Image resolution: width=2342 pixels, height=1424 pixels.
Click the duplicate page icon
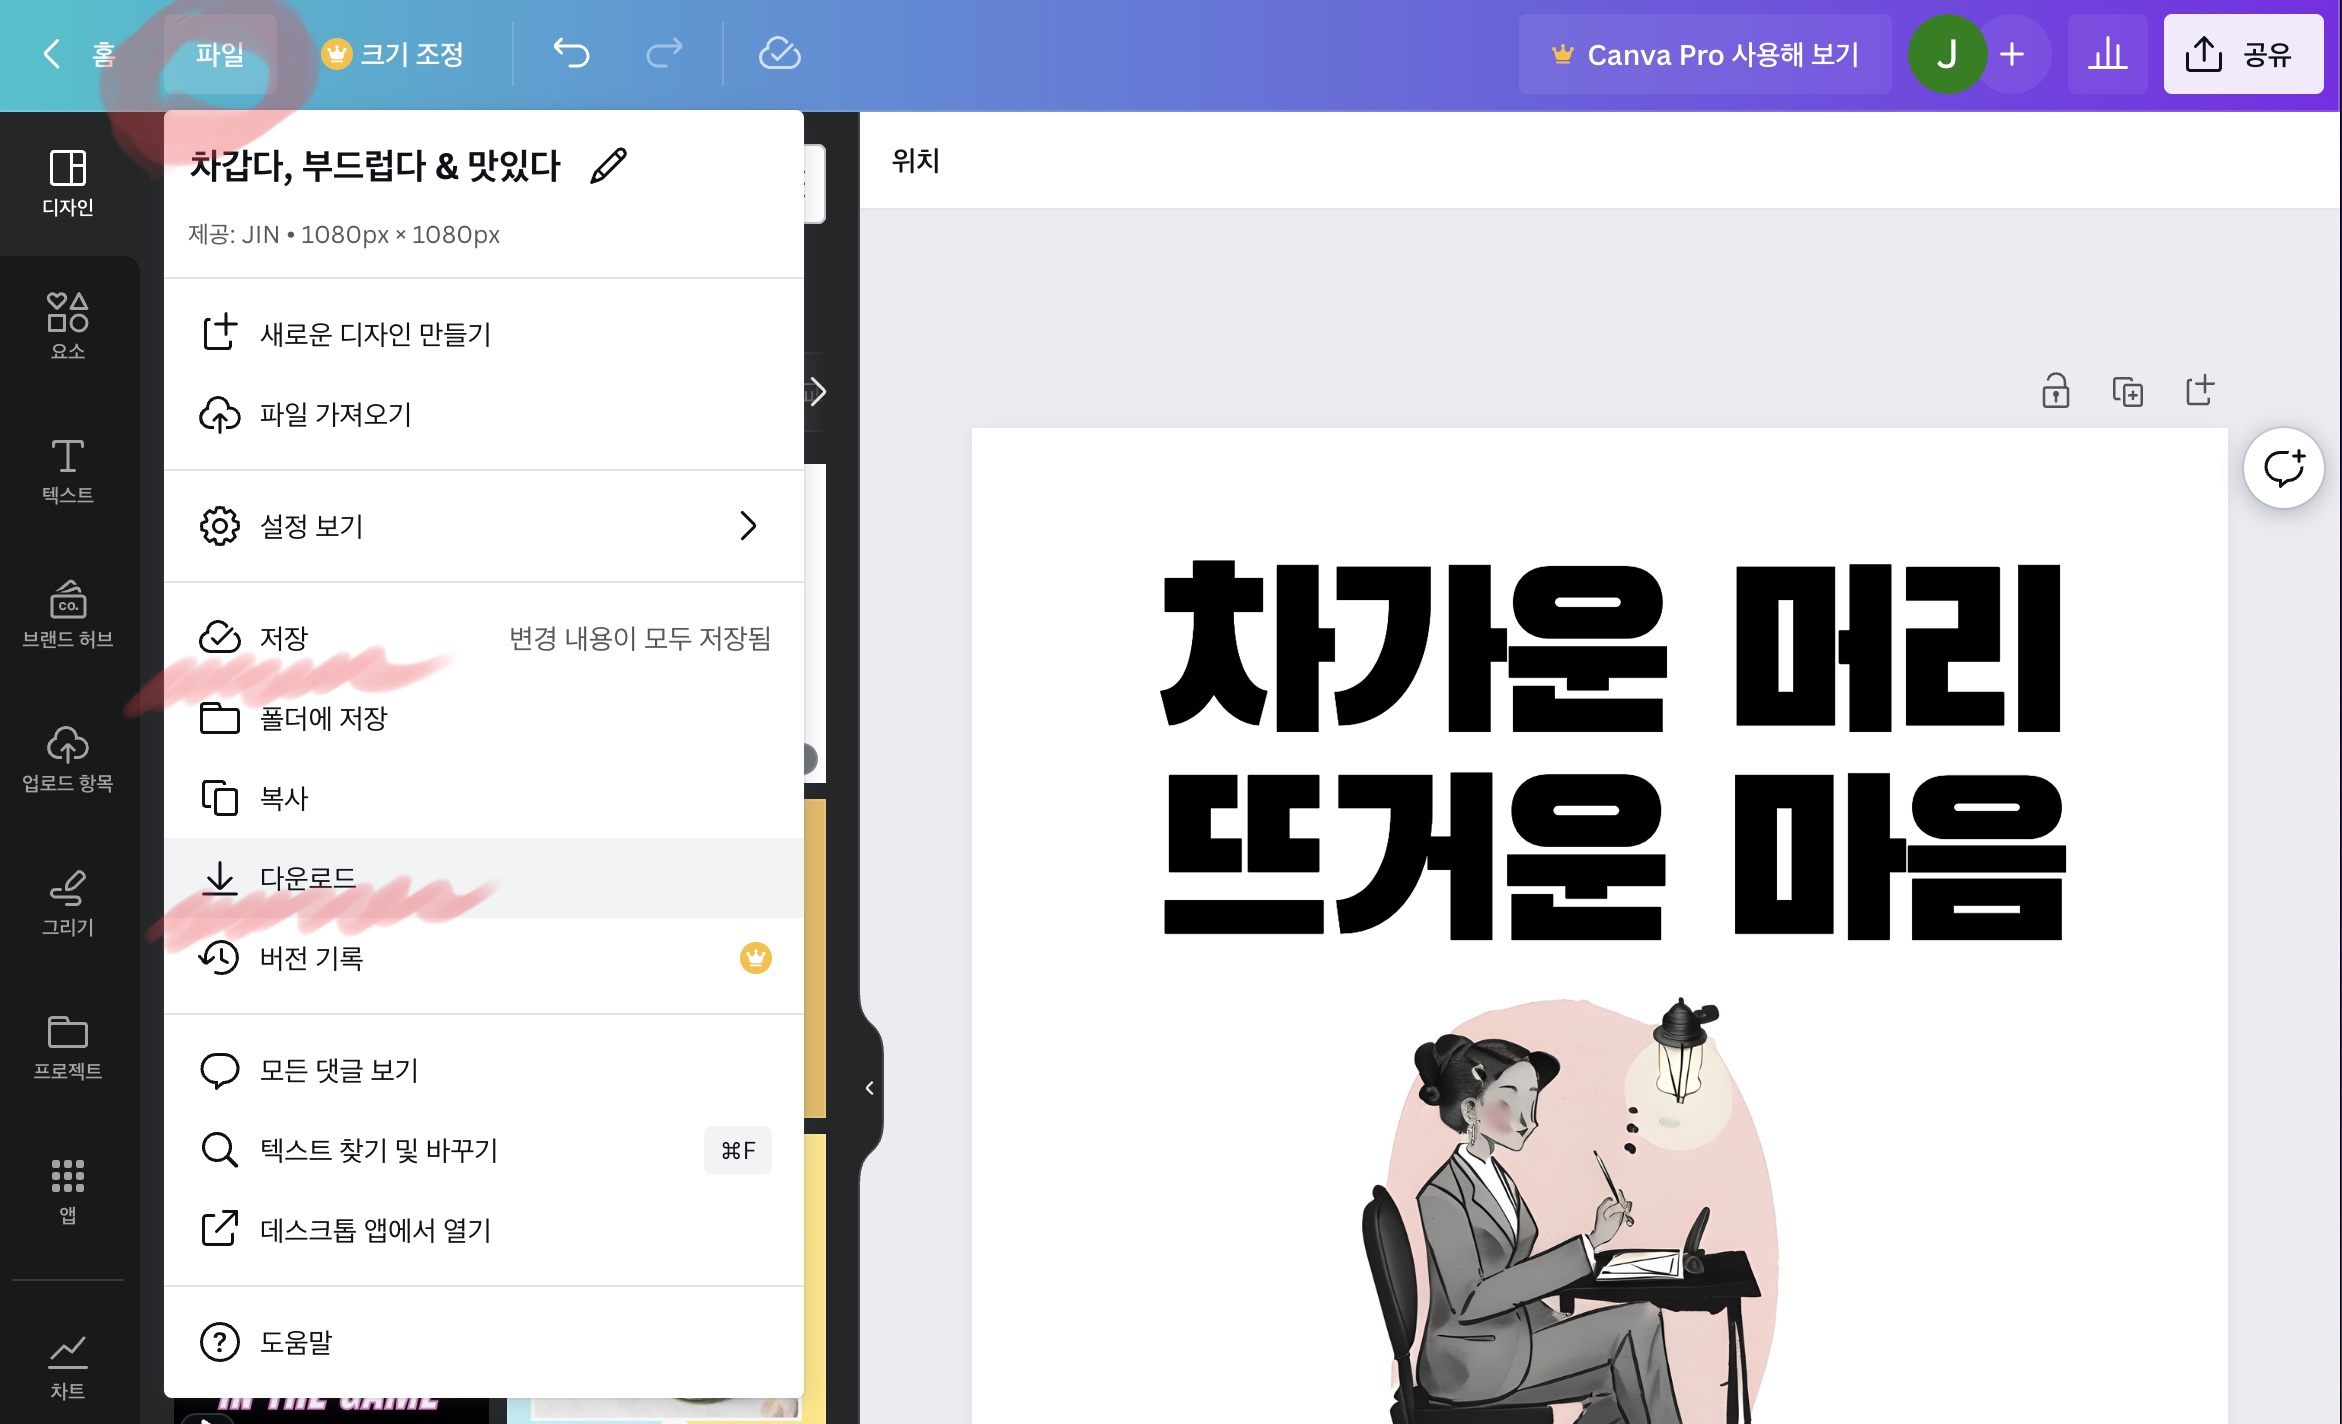pyautogui.click(x=2127, y=391)
